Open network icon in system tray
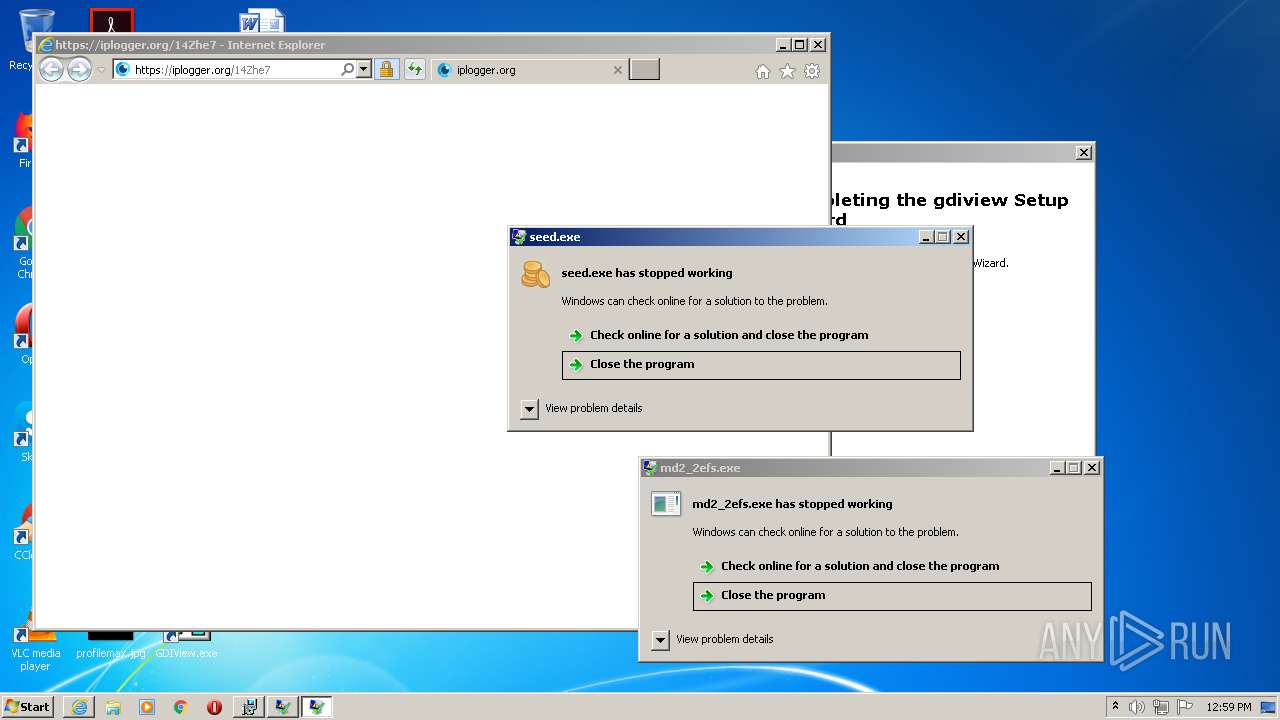This screenshot has width=1280, height=720. tap(1161, 707)
